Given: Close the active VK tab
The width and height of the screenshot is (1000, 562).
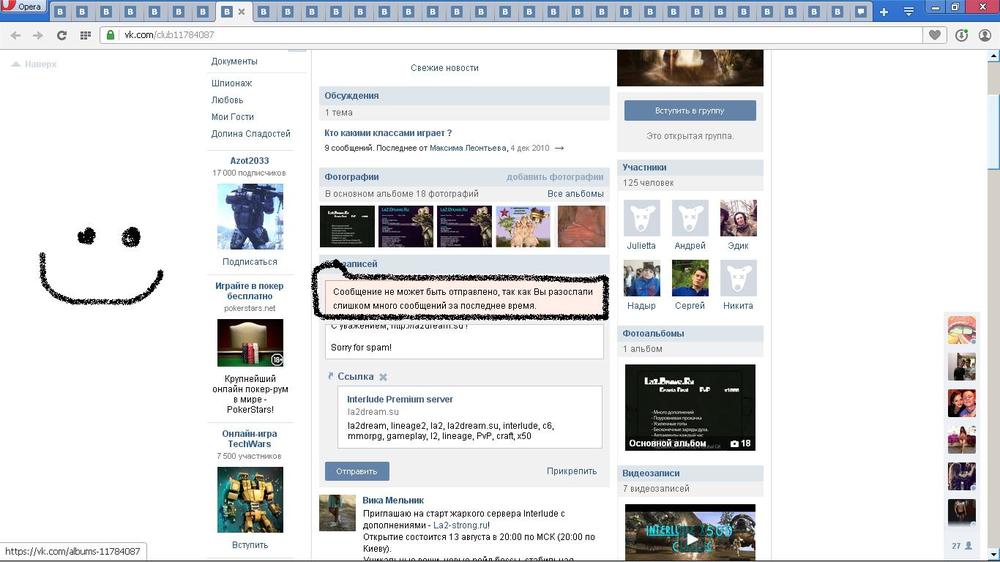Looking at the screenshot, I should click(241, 12).
